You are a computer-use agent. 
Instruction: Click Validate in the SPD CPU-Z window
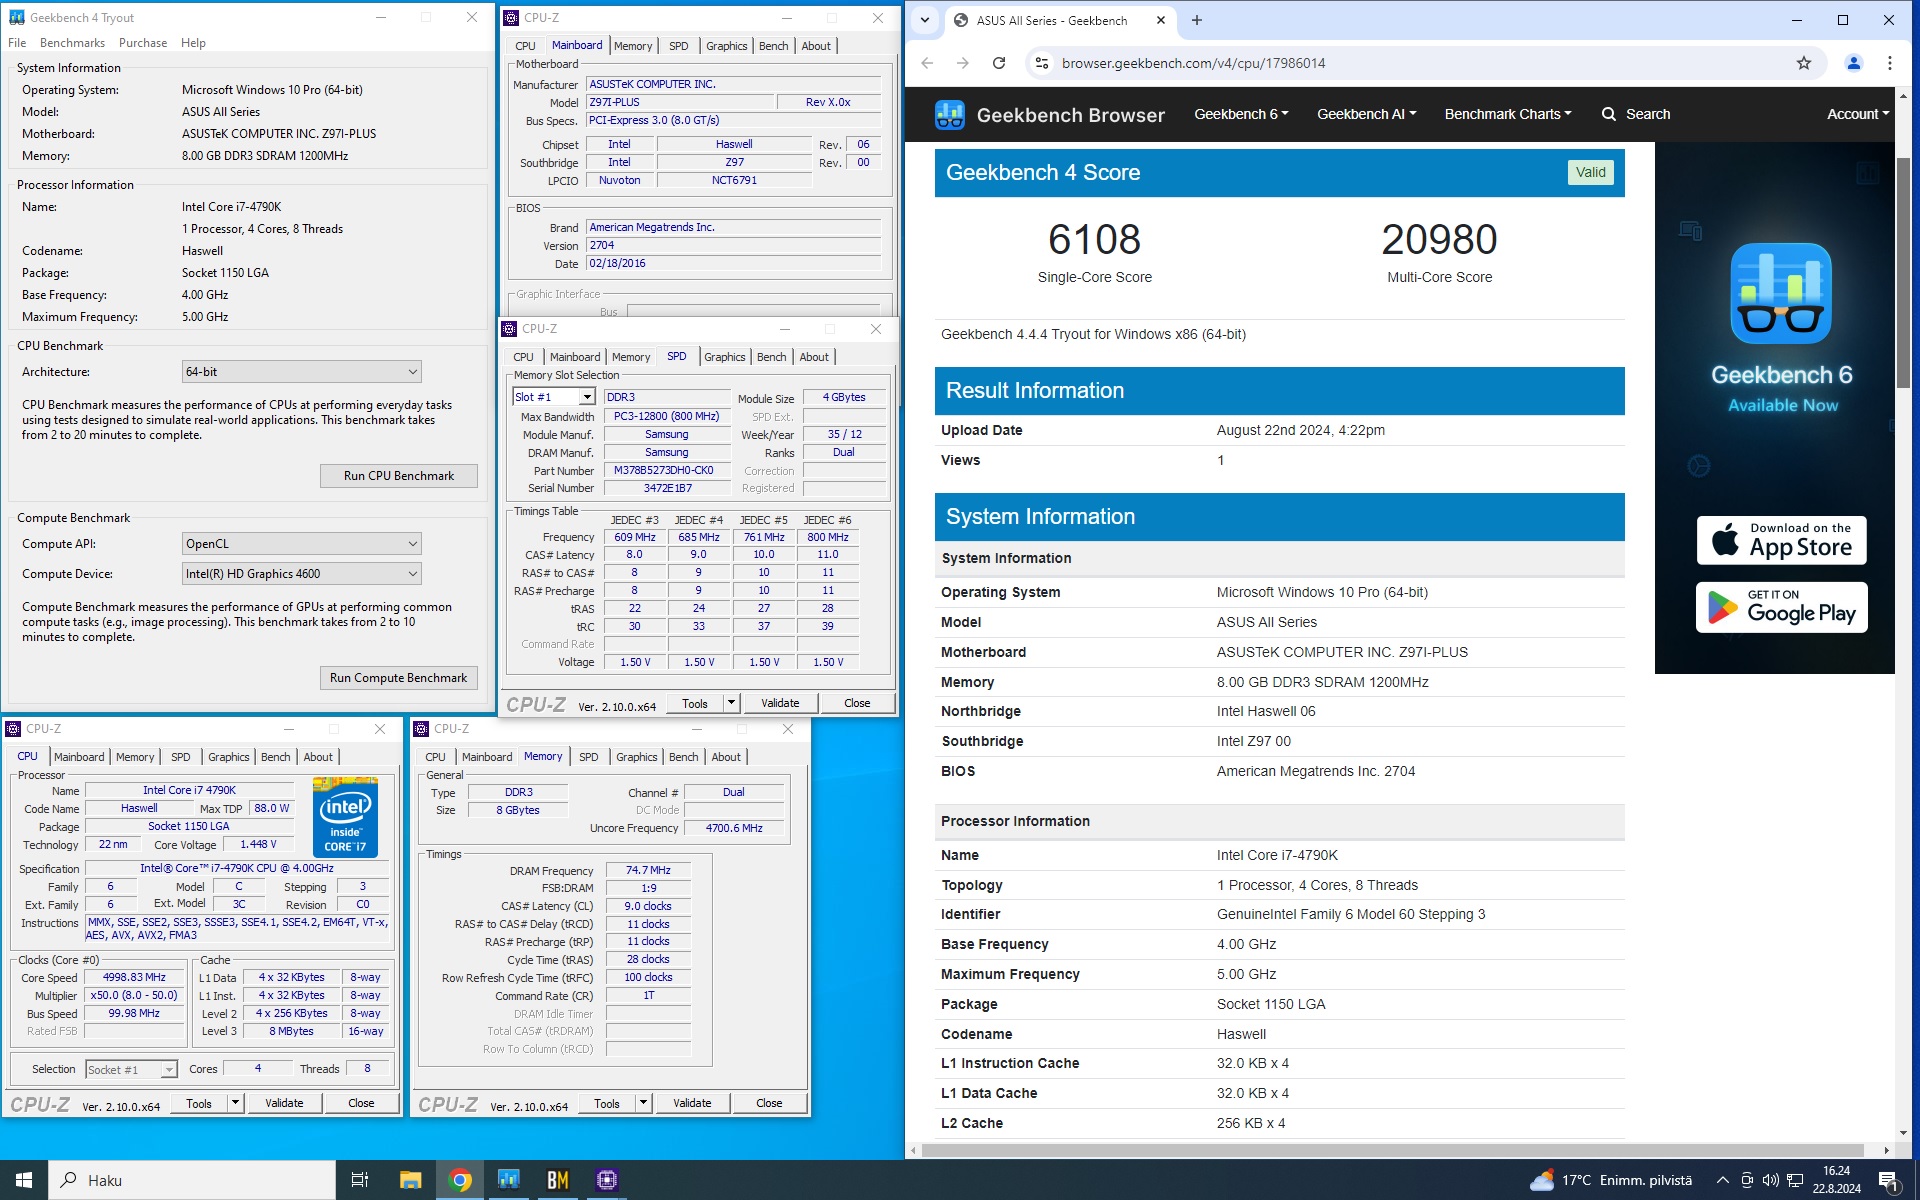point(780,703)
